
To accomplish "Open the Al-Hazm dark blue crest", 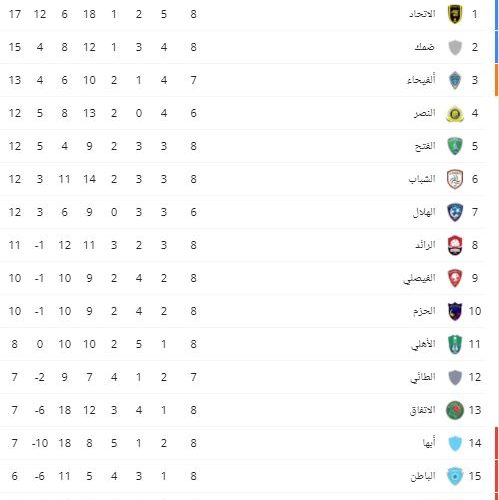I will pos(455,311).
